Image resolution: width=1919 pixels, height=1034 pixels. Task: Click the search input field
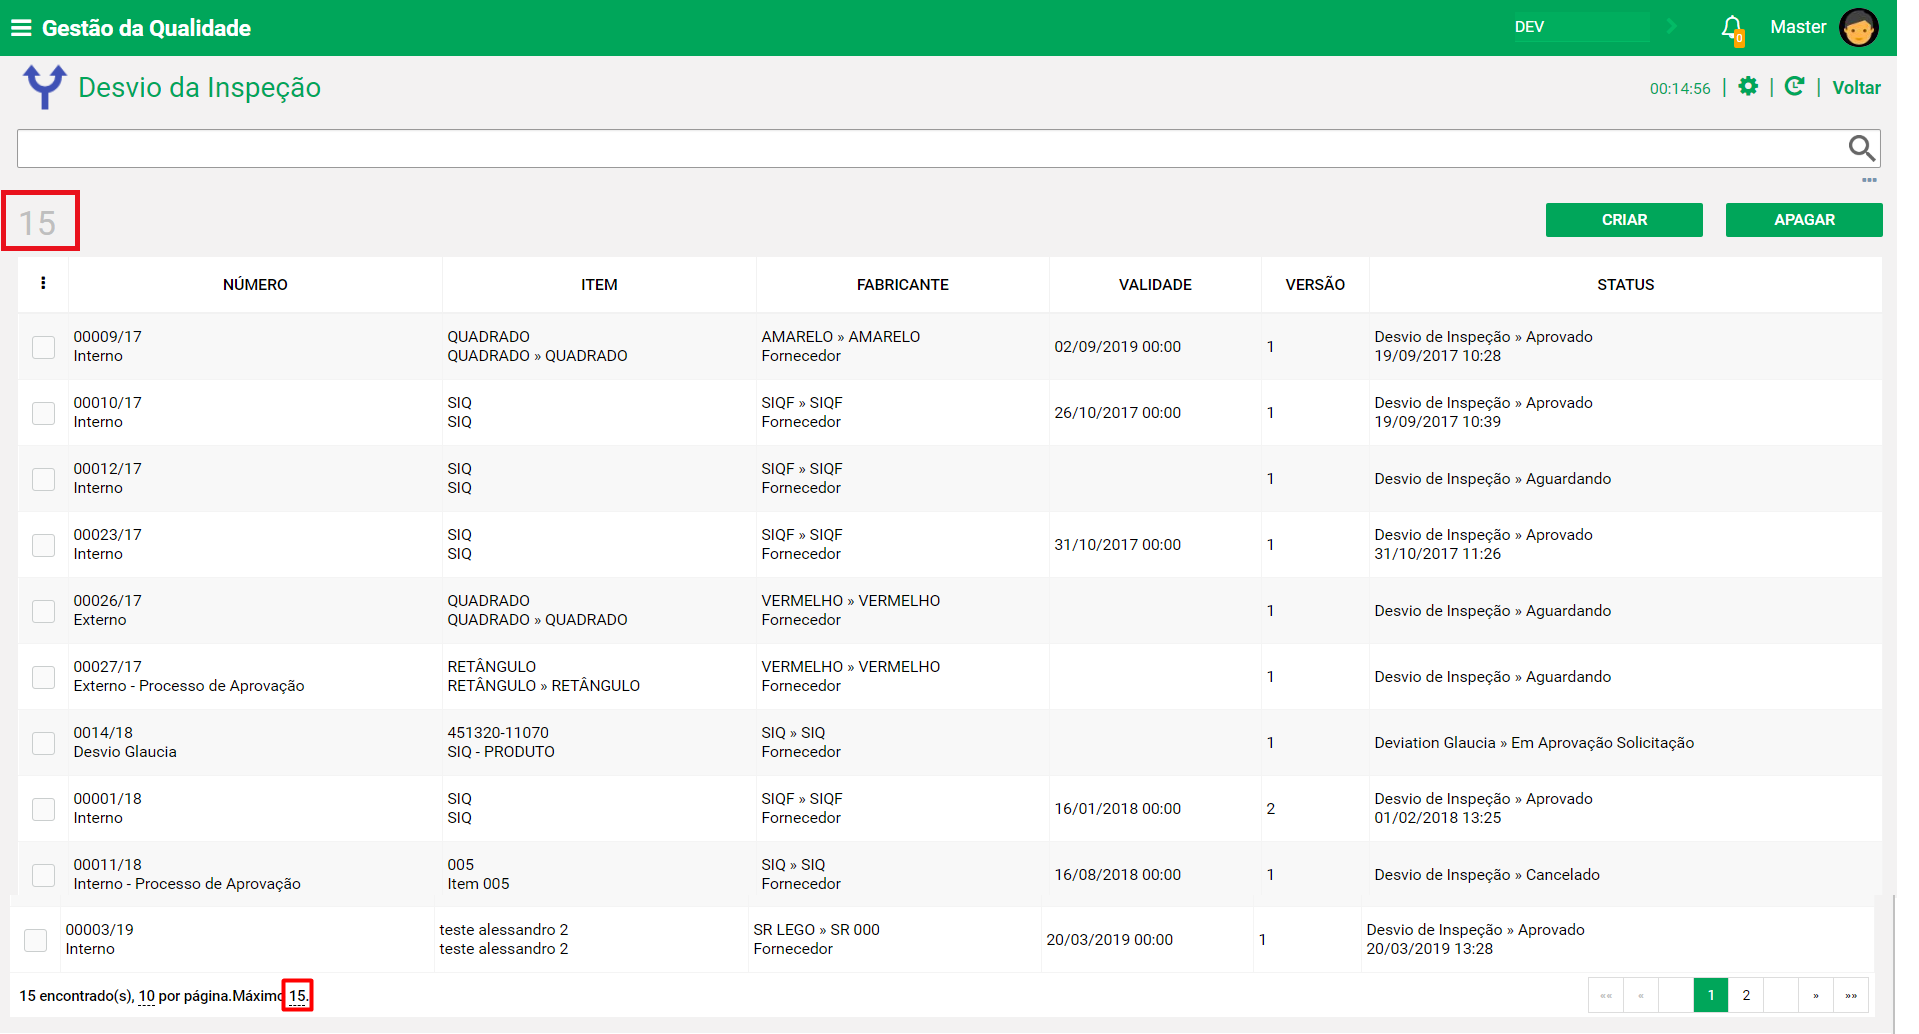pyautogui.click(x=930, y=148)
